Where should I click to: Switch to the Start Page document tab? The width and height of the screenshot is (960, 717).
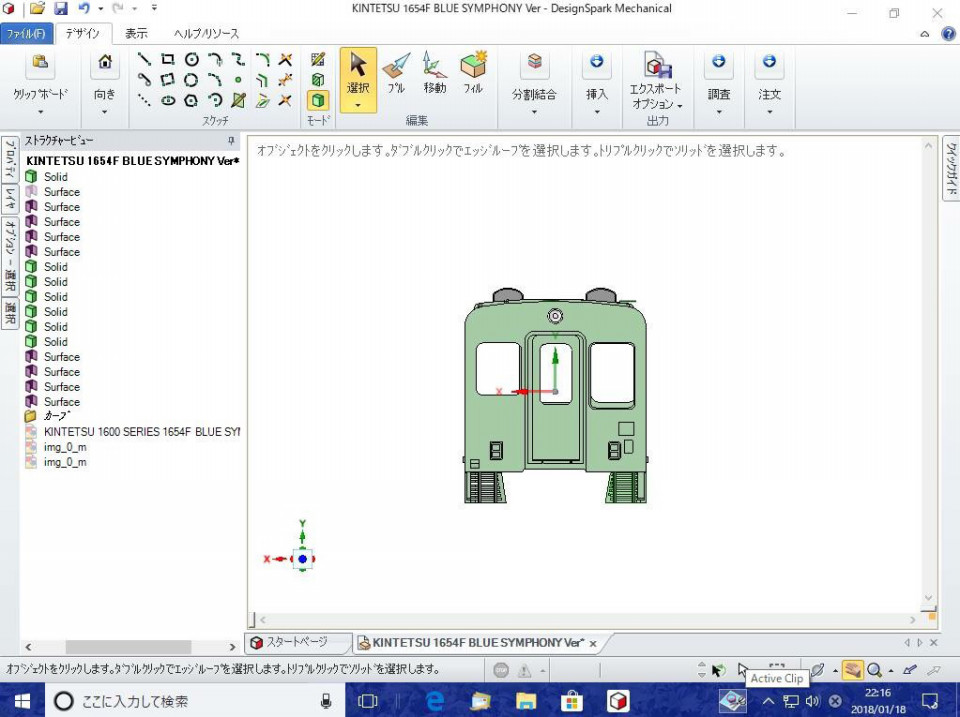tap(299, 642)
